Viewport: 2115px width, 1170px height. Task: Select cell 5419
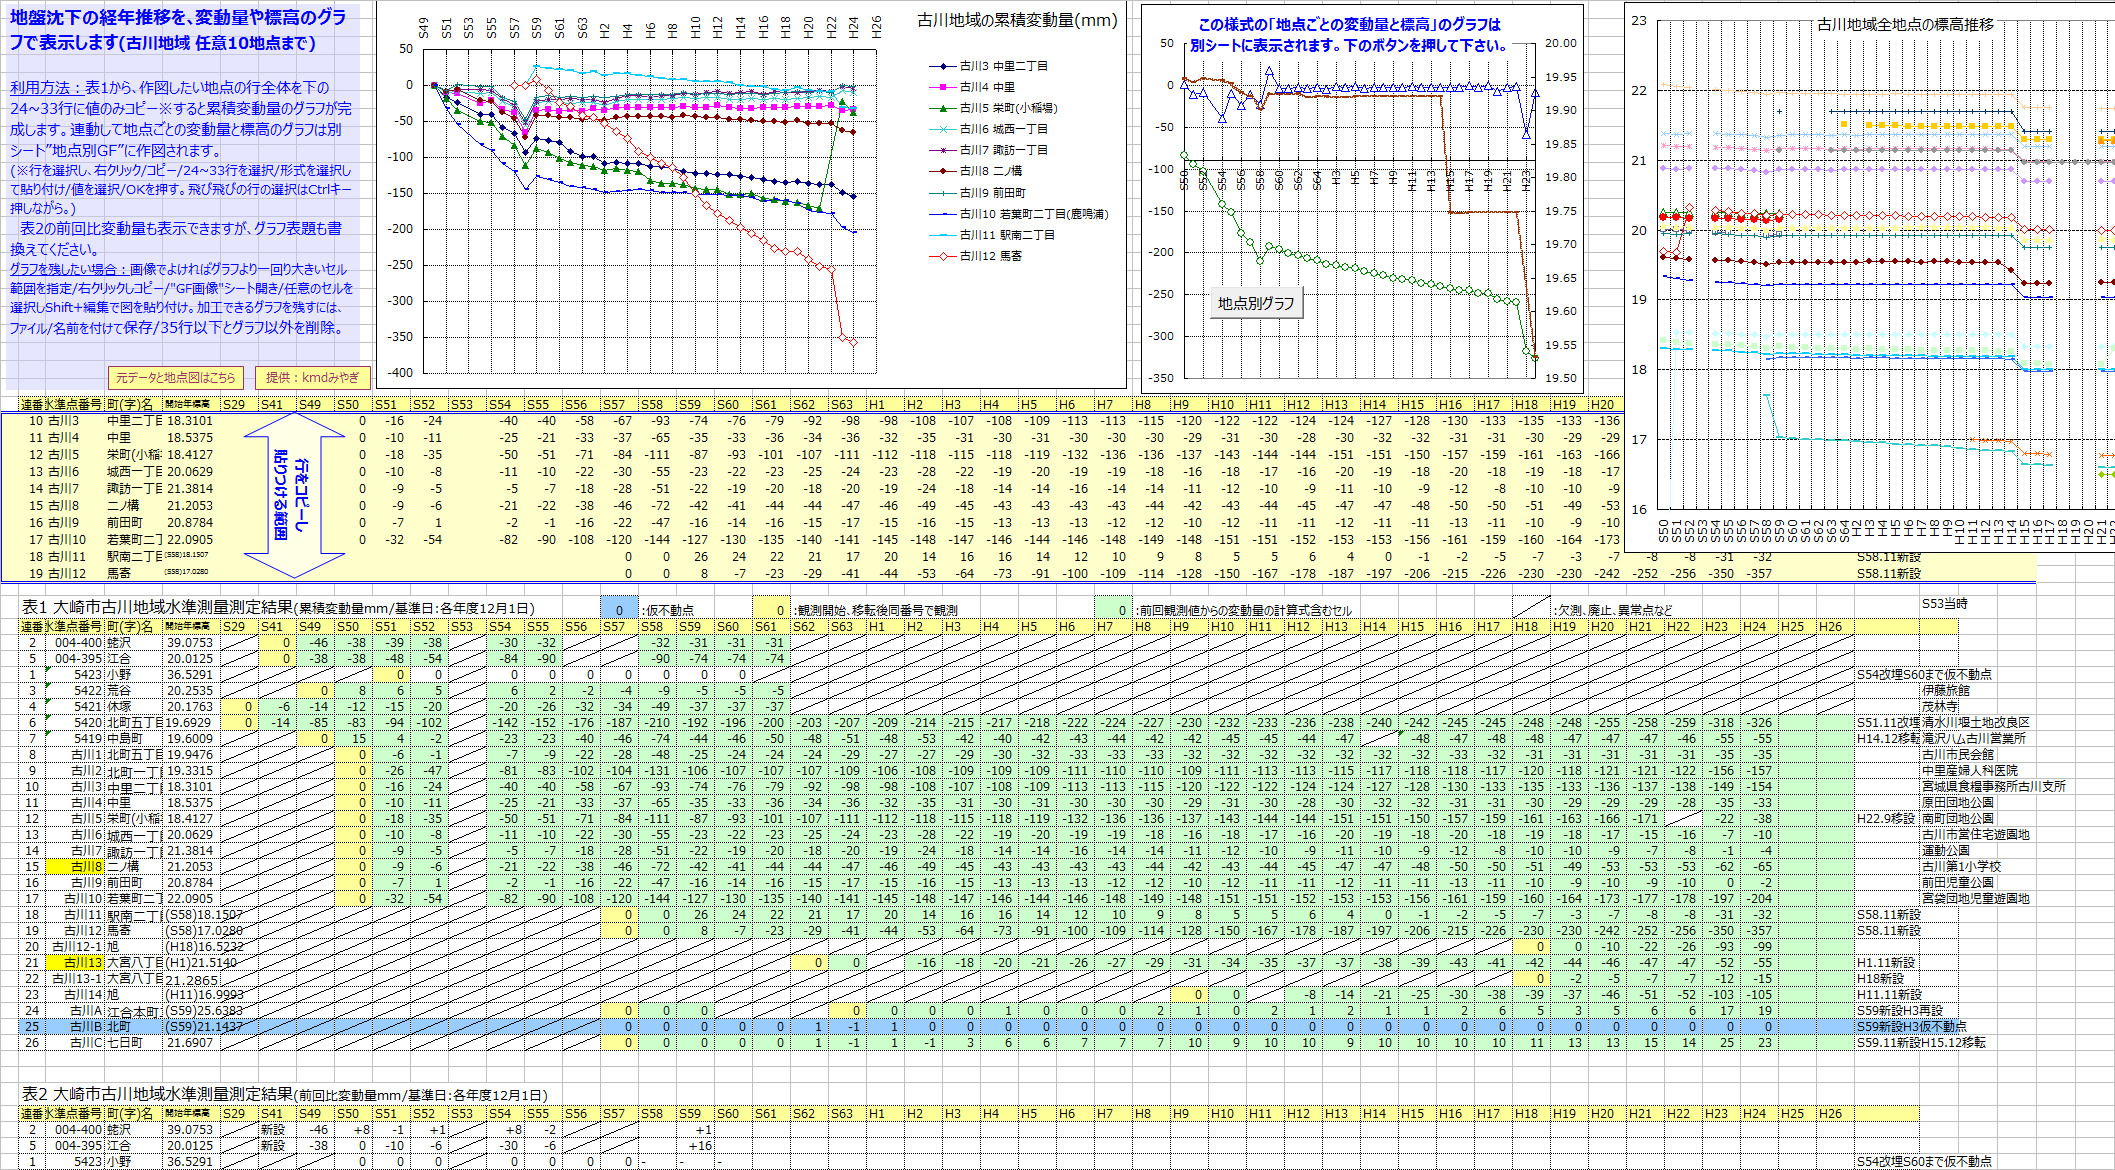coord(74,738)
